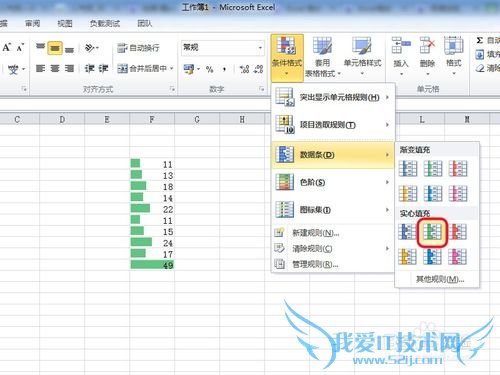The image size is (500, 375).
Task: Open Color Scales (色阶) submenu
Action: [x=333, y=182]
